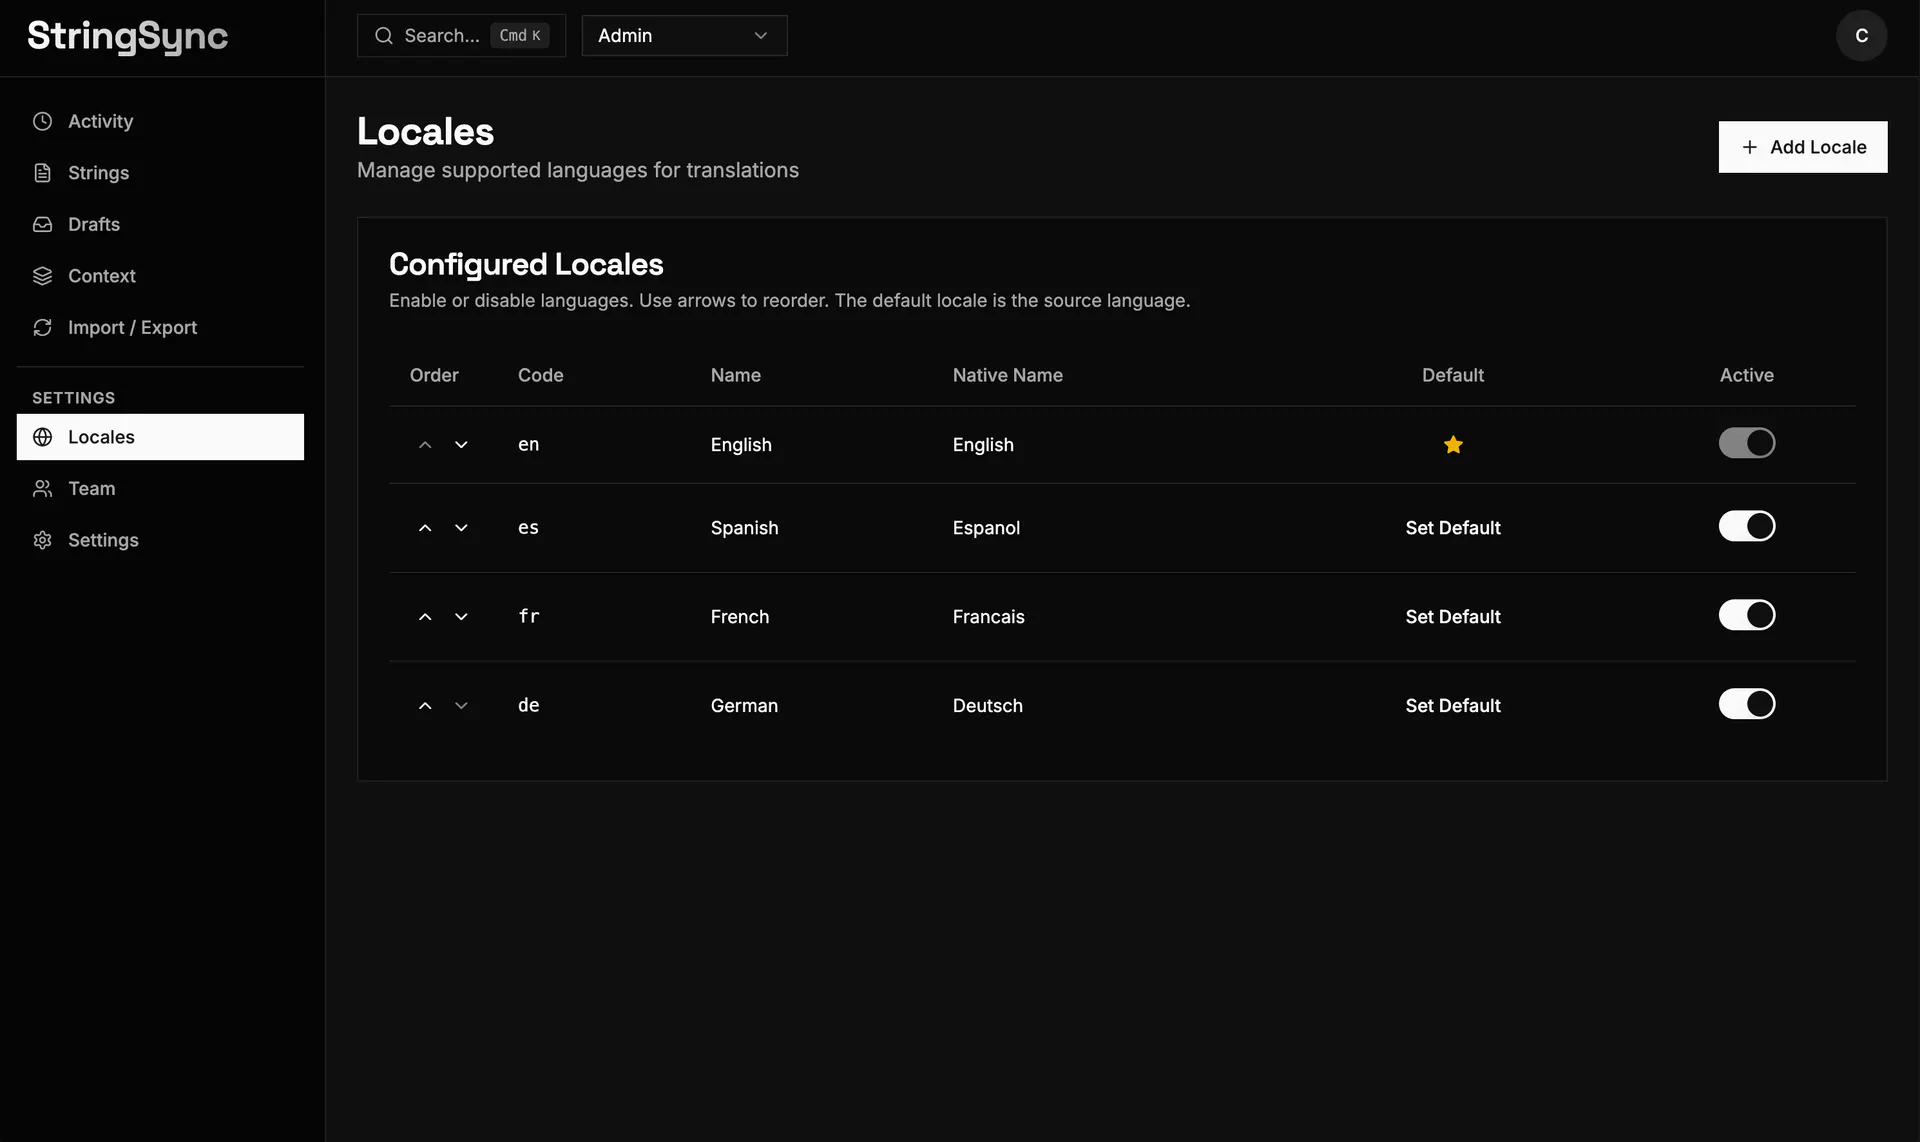Click the 'Francais' native name cell
This screenshot has height=1142, width=1920.
pos(988,617)
